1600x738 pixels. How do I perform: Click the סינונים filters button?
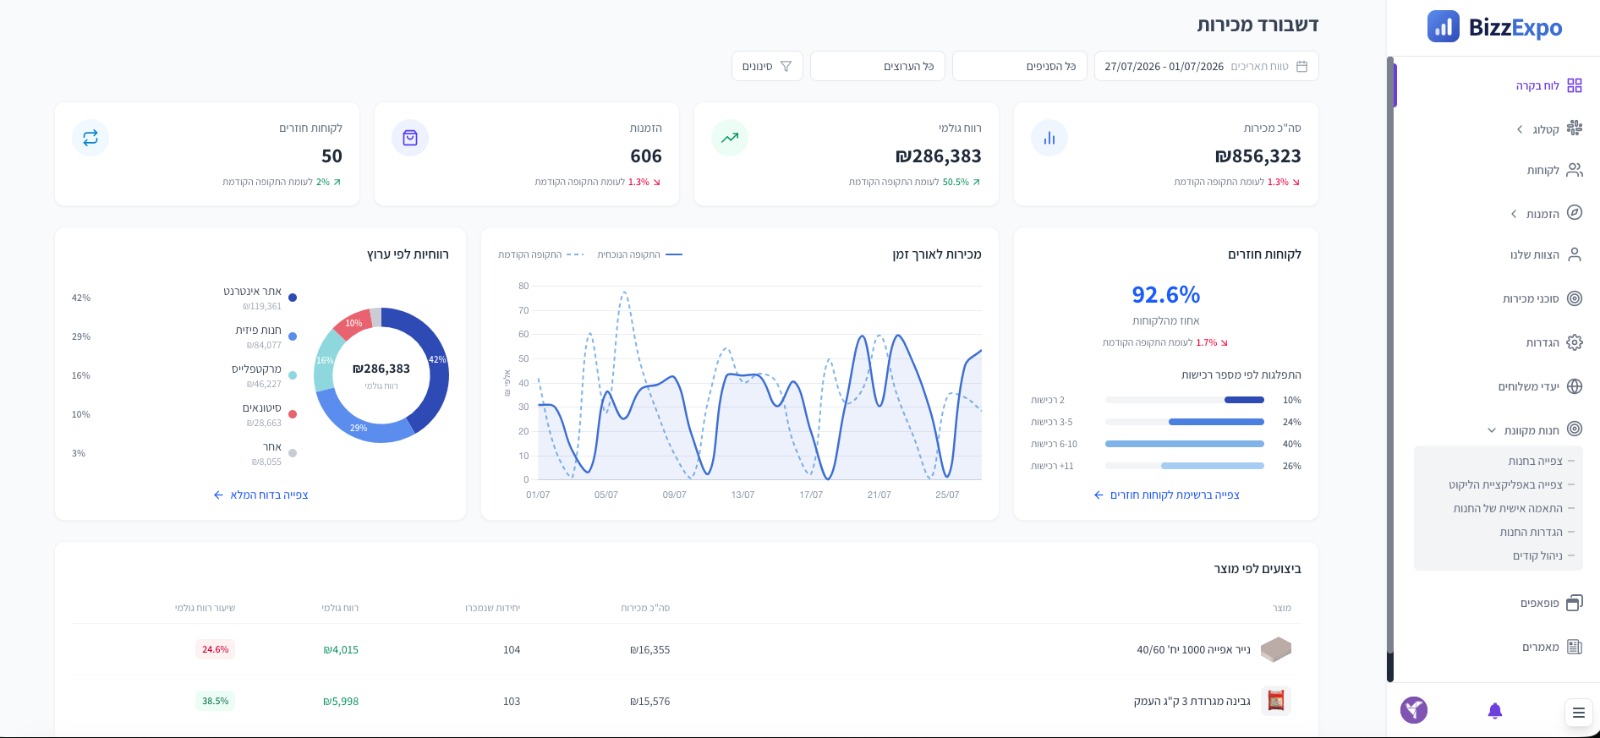pyautogui.click(x=767, y=66)
